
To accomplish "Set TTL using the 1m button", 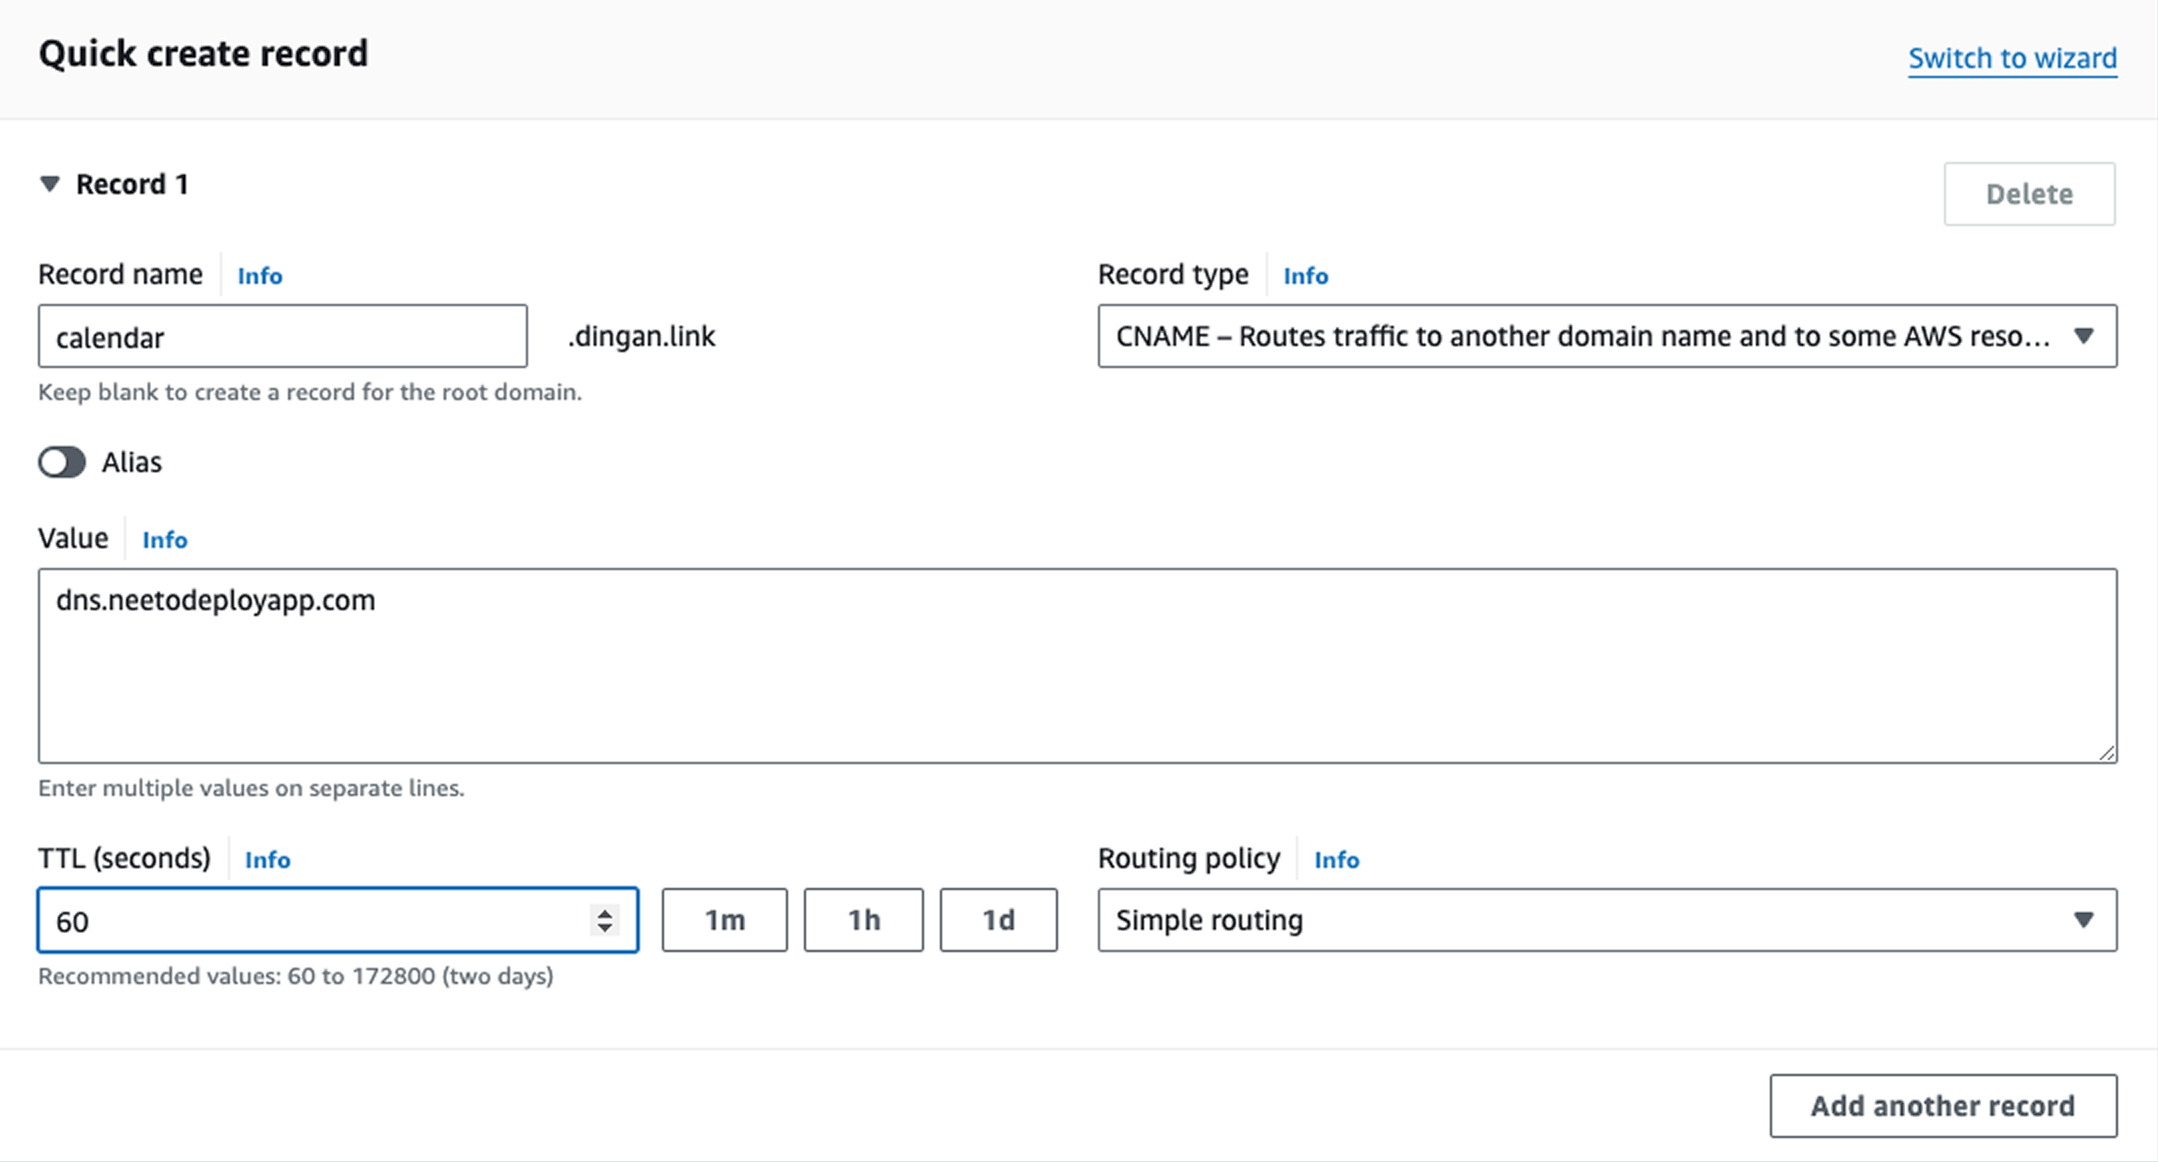I will [x=724, y=920].
